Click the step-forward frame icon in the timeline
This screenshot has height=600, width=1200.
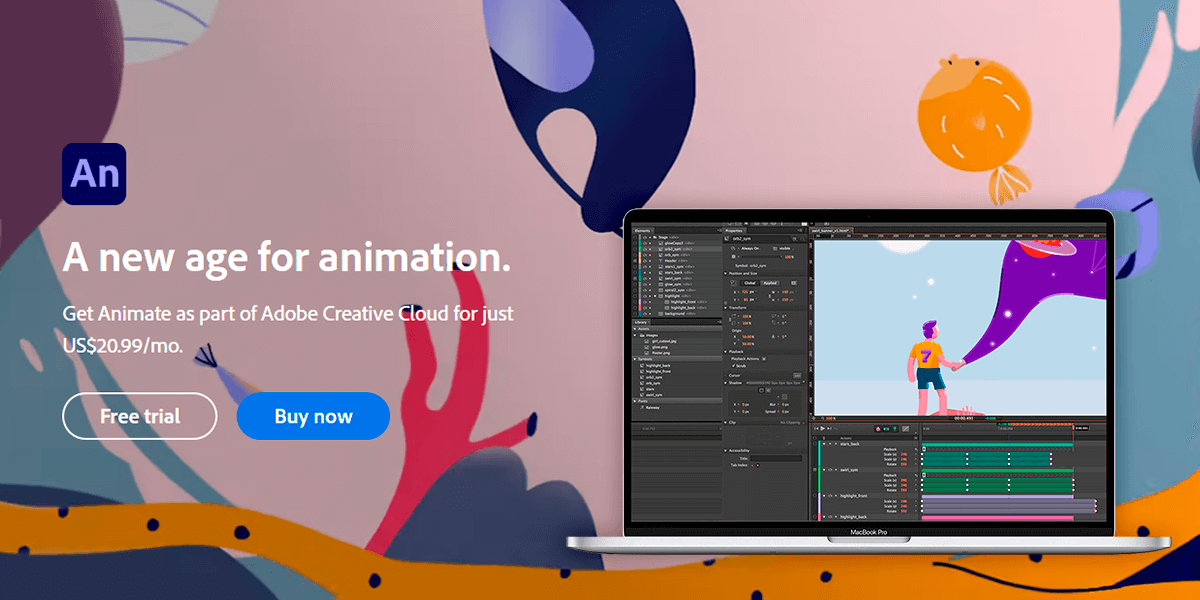[x=831, y=428]
